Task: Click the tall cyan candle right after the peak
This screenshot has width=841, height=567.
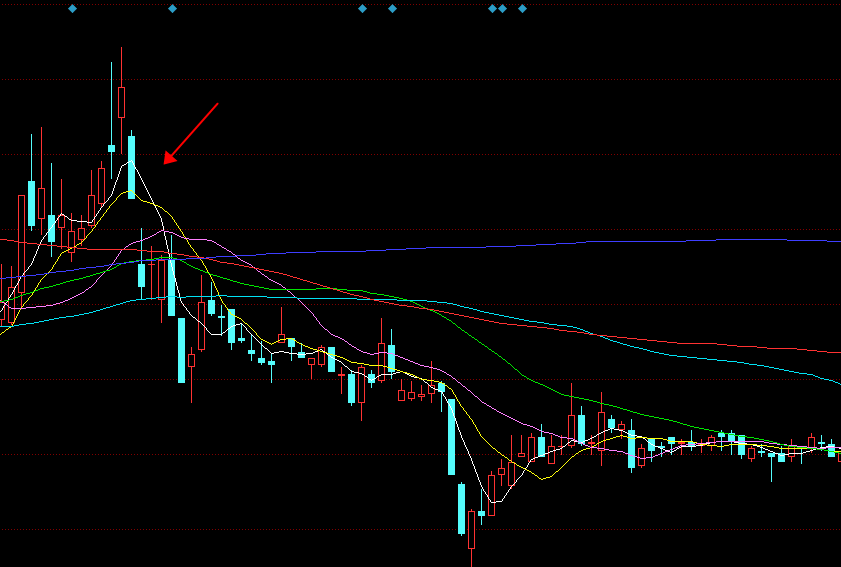Action: click(131, 166)
